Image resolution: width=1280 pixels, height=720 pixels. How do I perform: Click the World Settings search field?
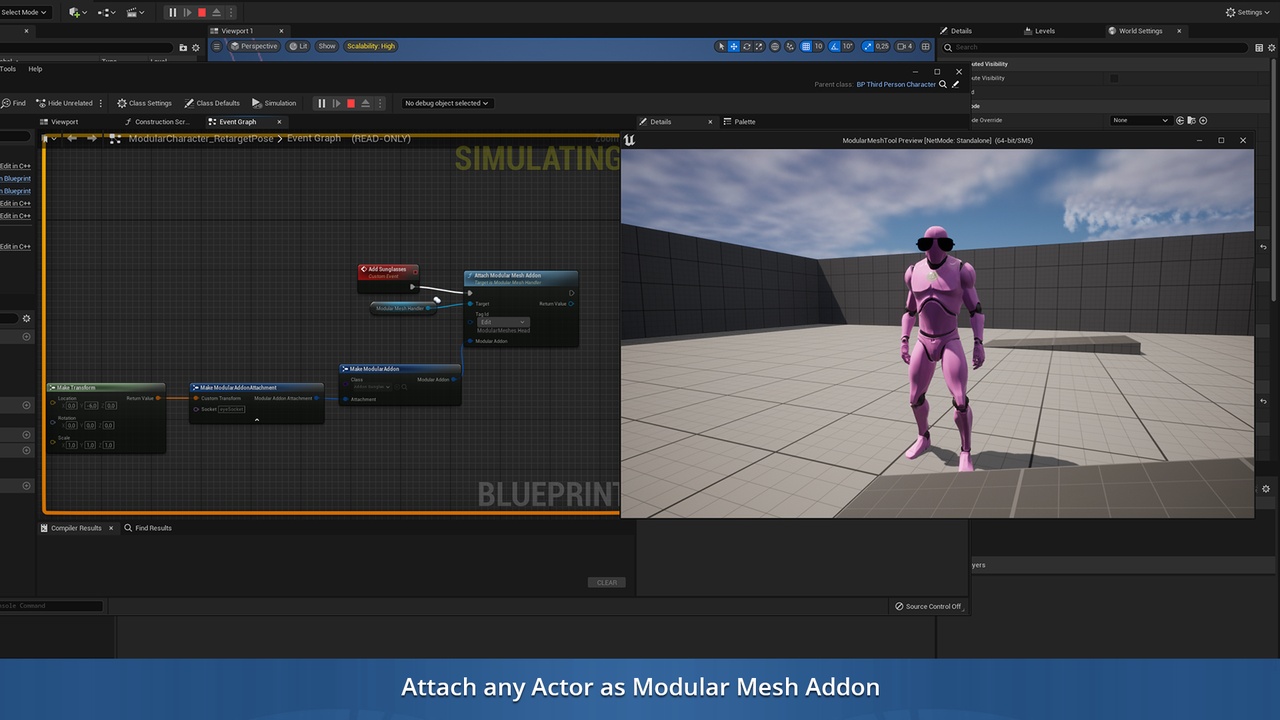click(x=1100, y=47)
